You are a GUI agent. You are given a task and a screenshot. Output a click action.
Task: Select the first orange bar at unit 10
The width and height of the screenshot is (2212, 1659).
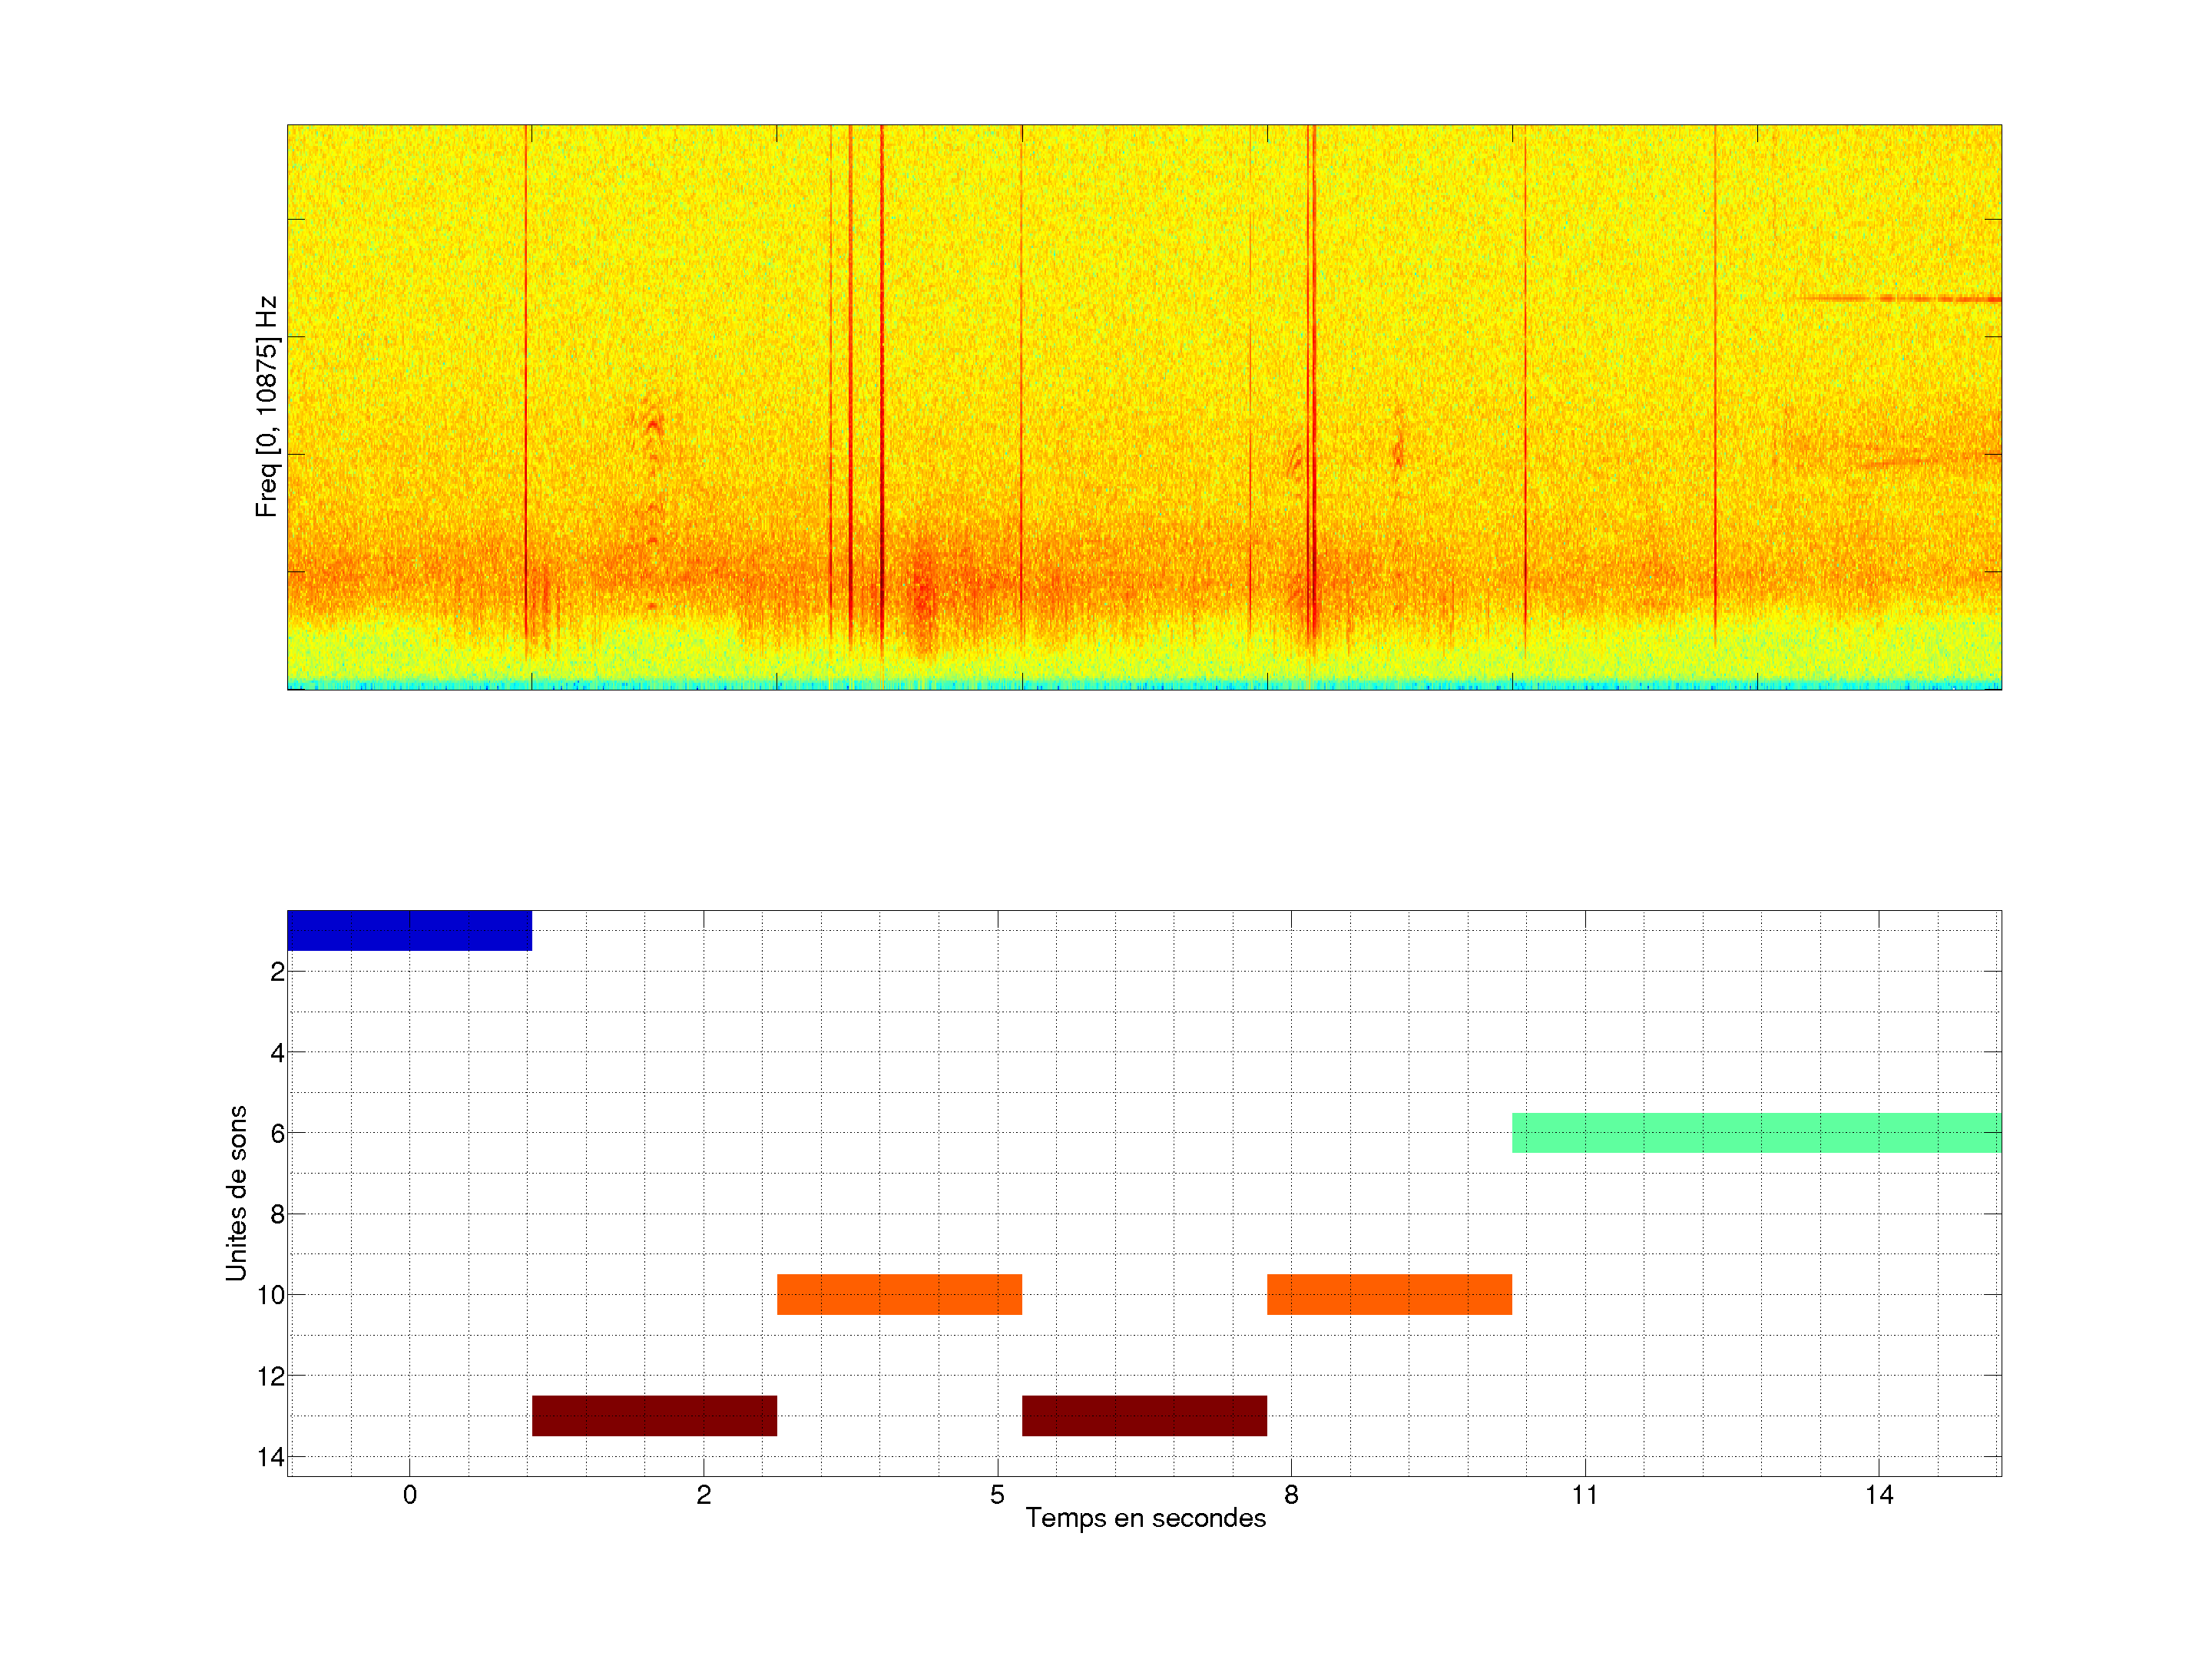coord(899,1294)
